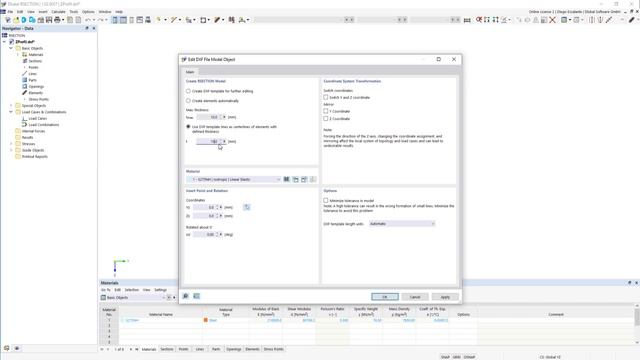Click Navigator Data tab icon at bottom-left

point(7,348)
